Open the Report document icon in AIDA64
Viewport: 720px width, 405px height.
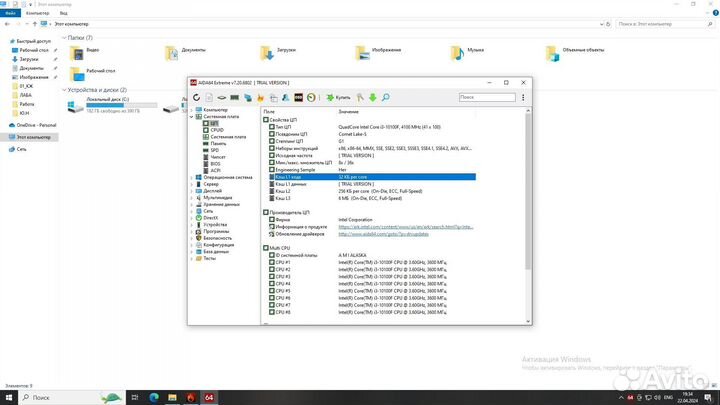[x=209, y=97]
